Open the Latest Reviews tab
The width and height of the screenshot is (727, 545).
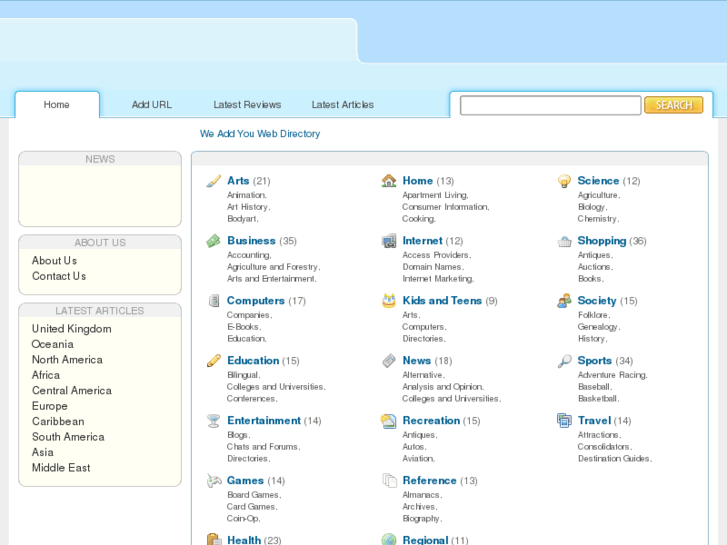[x=247, y=105]
